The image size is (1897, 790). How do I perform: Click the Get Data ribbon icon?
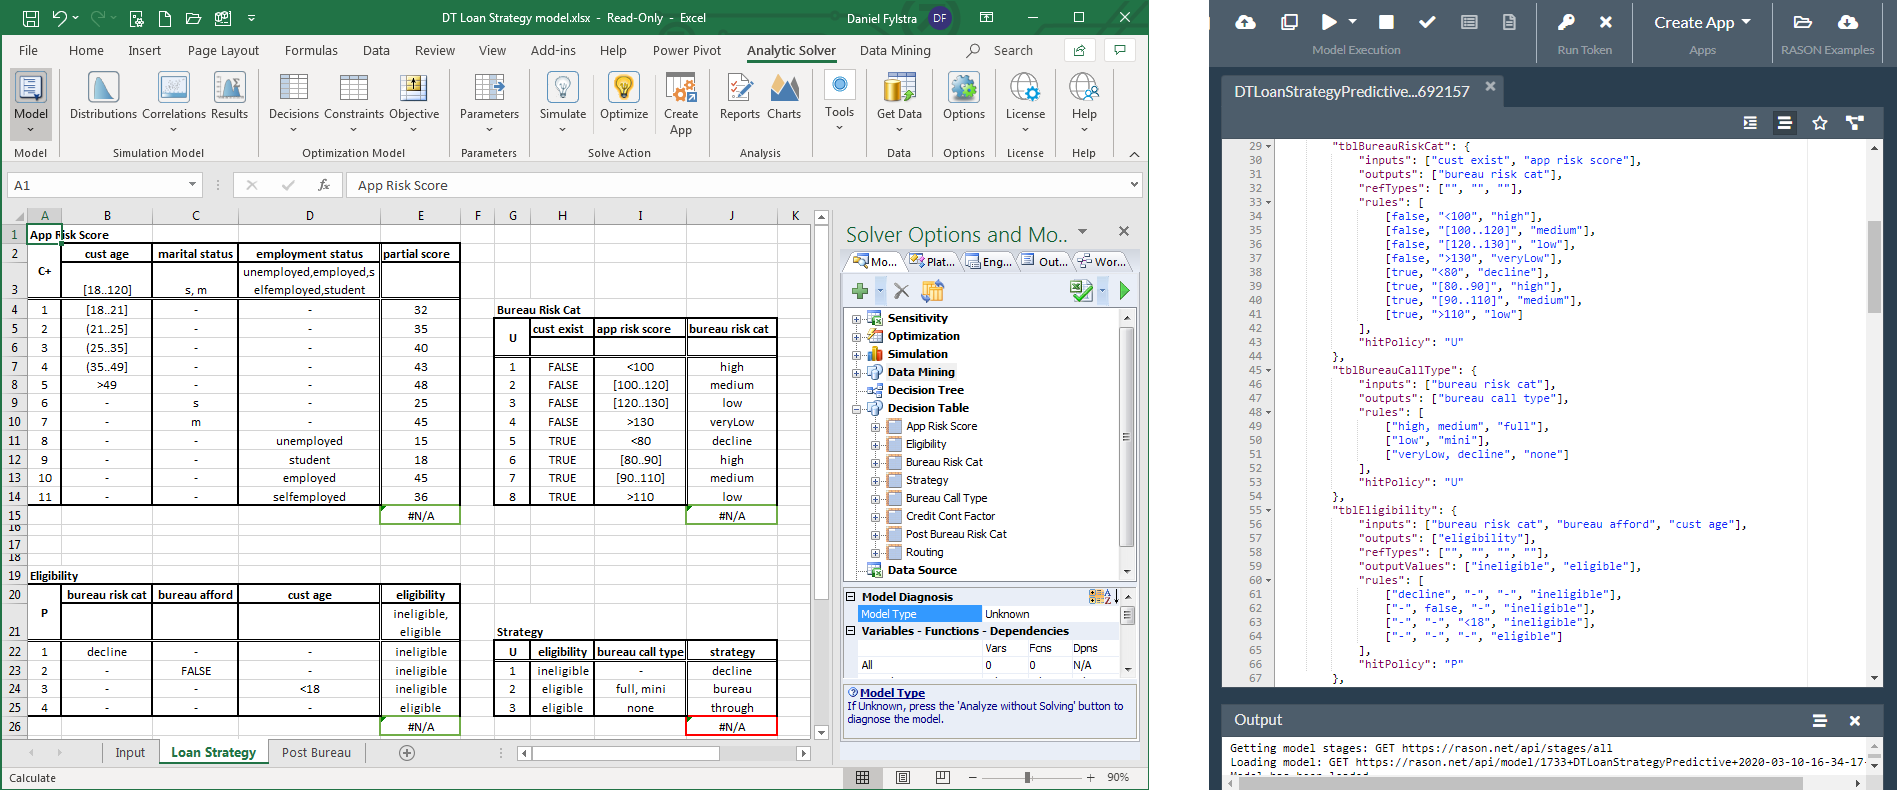(899, 89)
